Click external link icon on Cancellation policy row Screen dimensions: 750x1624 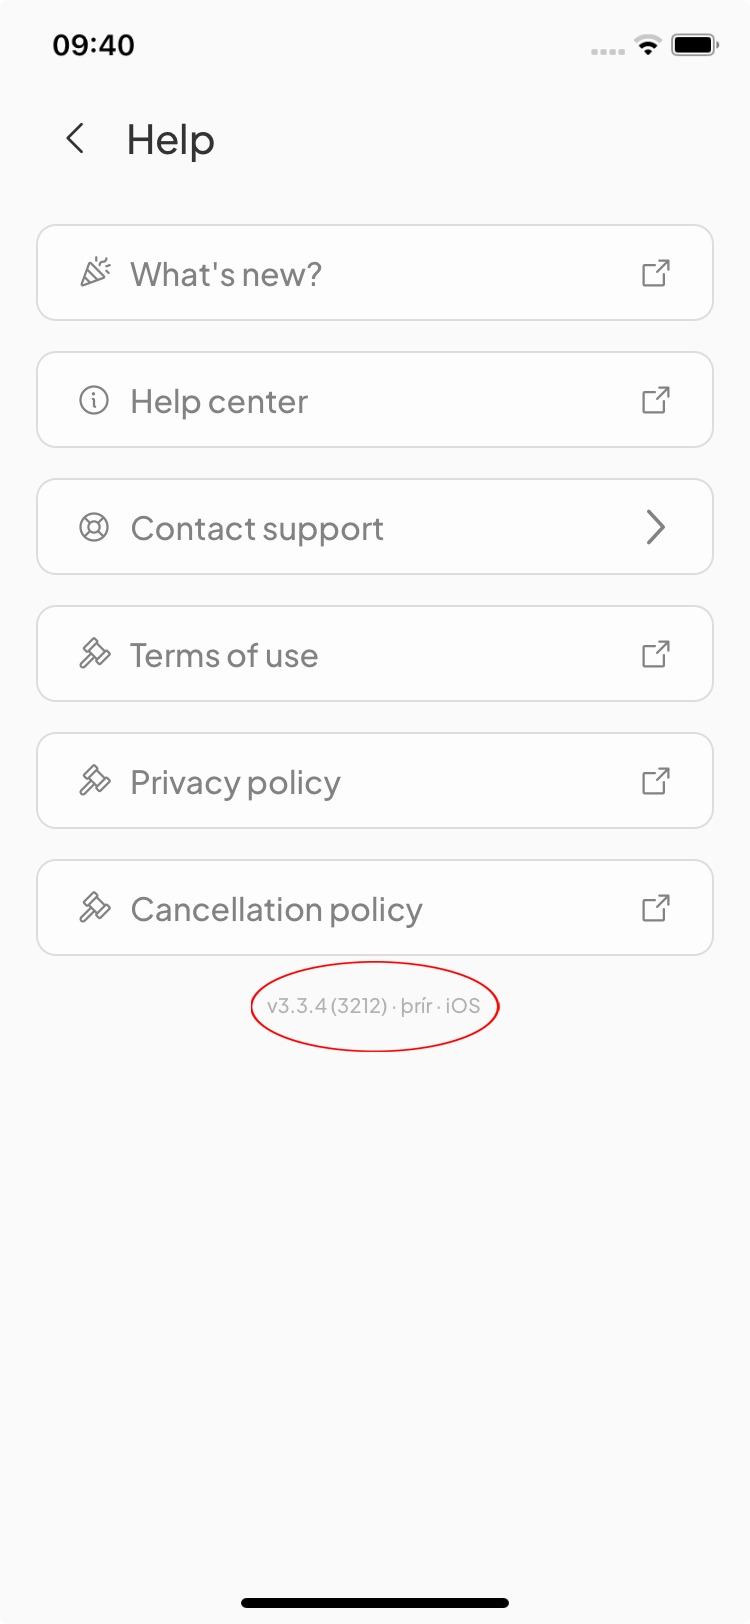[655, 908]
